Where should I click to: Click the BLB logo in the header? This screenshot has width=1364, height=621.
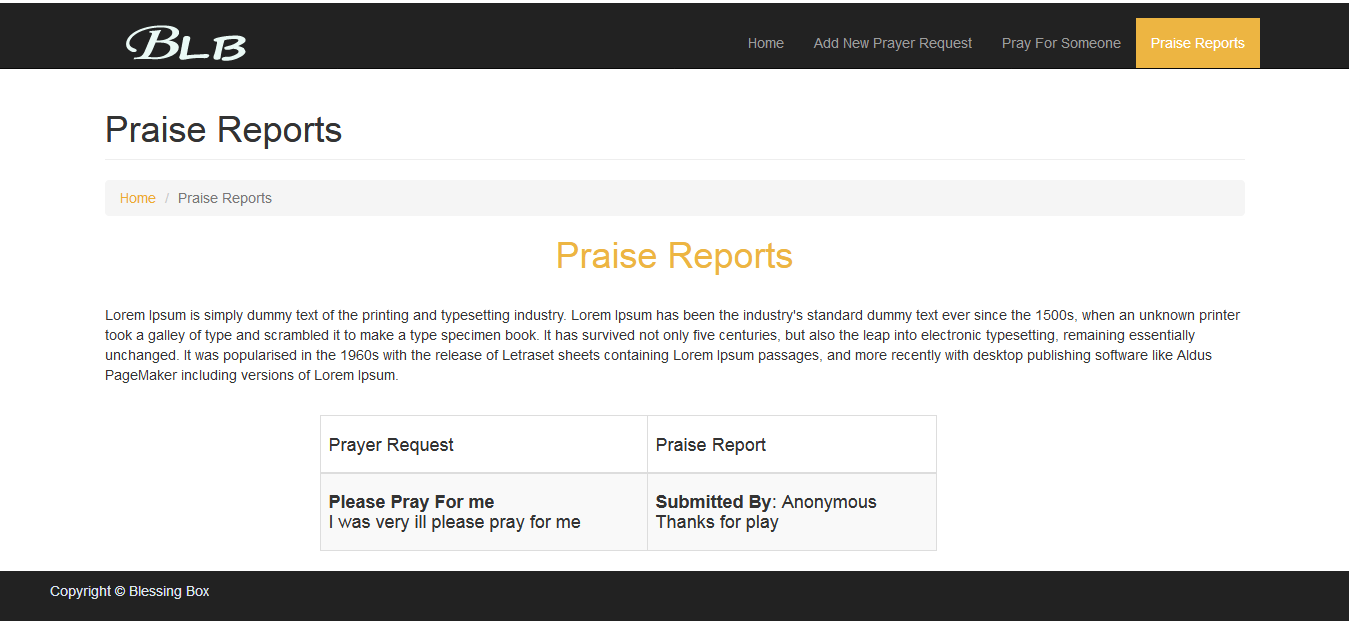click(186, 43)
